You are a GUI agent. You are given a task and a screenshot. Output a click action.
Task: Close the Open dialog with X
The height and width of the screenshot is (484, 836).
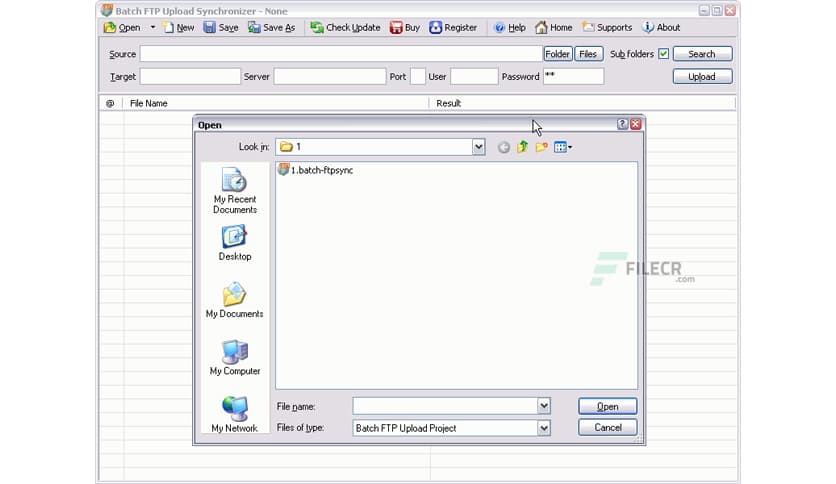click(636, 124)
